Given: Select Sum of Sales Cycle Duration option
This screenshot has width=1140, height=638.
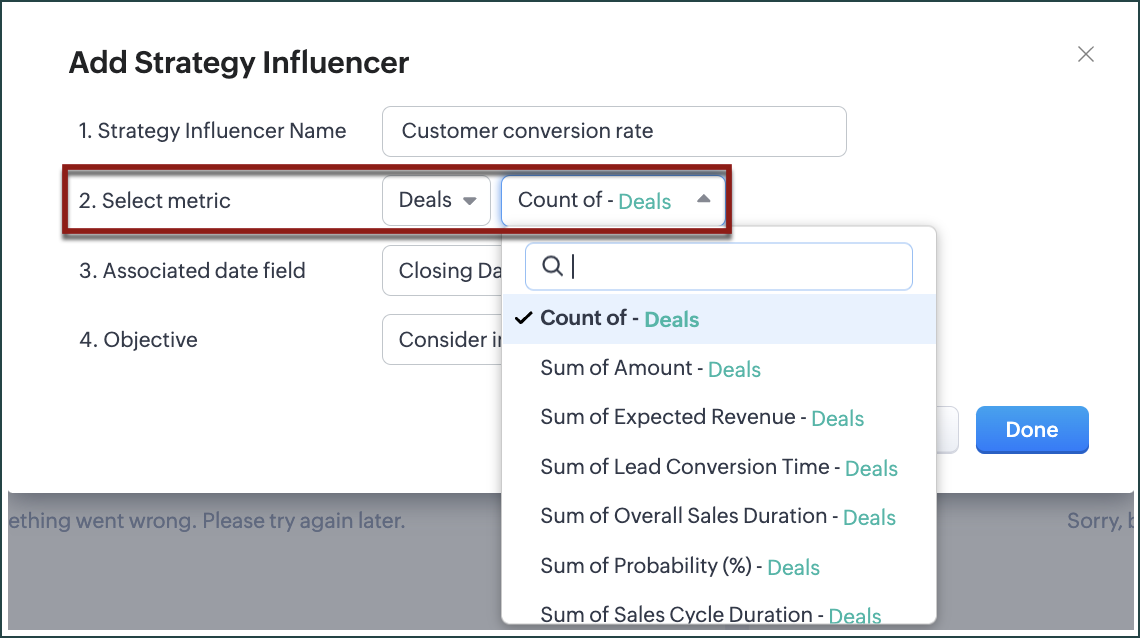Looking at the screenshot, I should [710, 615].
